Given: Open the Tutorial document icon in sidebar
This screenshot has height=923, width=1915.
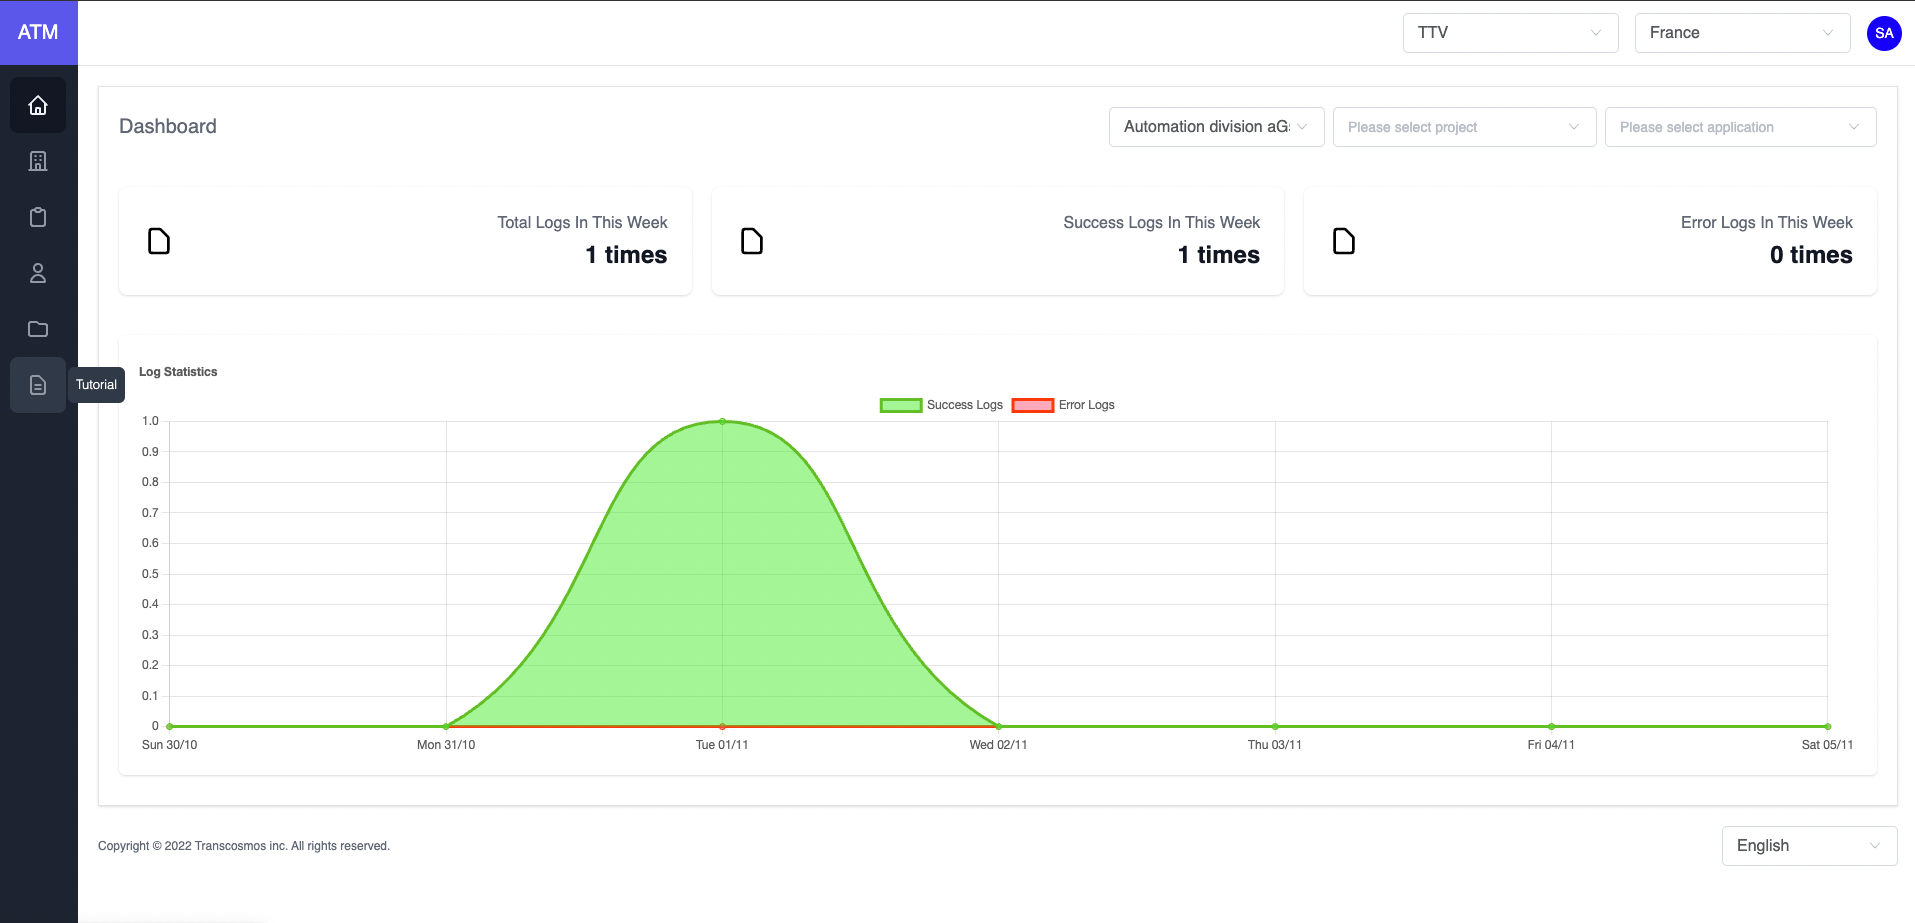Looking at the screenshot, I should [38, 385].
